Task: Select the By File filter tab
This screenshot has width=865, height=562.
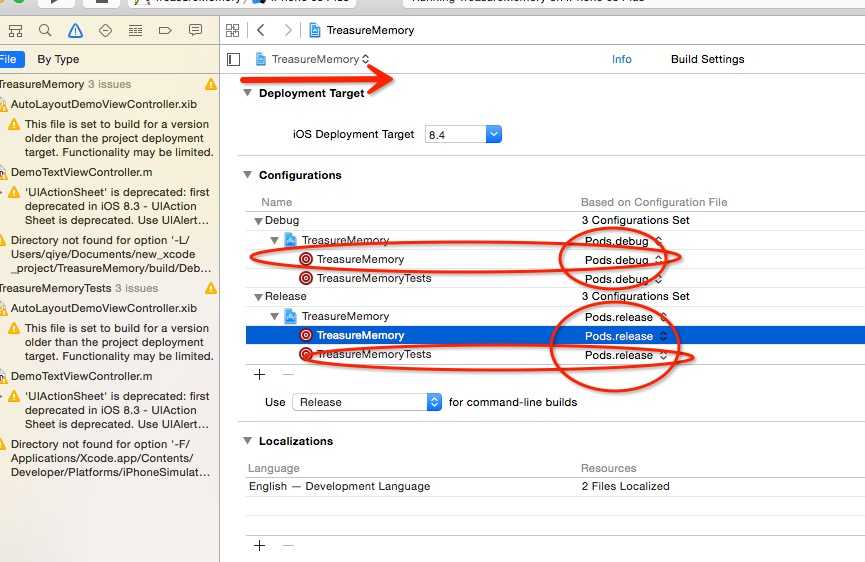Action: (11, 60)
